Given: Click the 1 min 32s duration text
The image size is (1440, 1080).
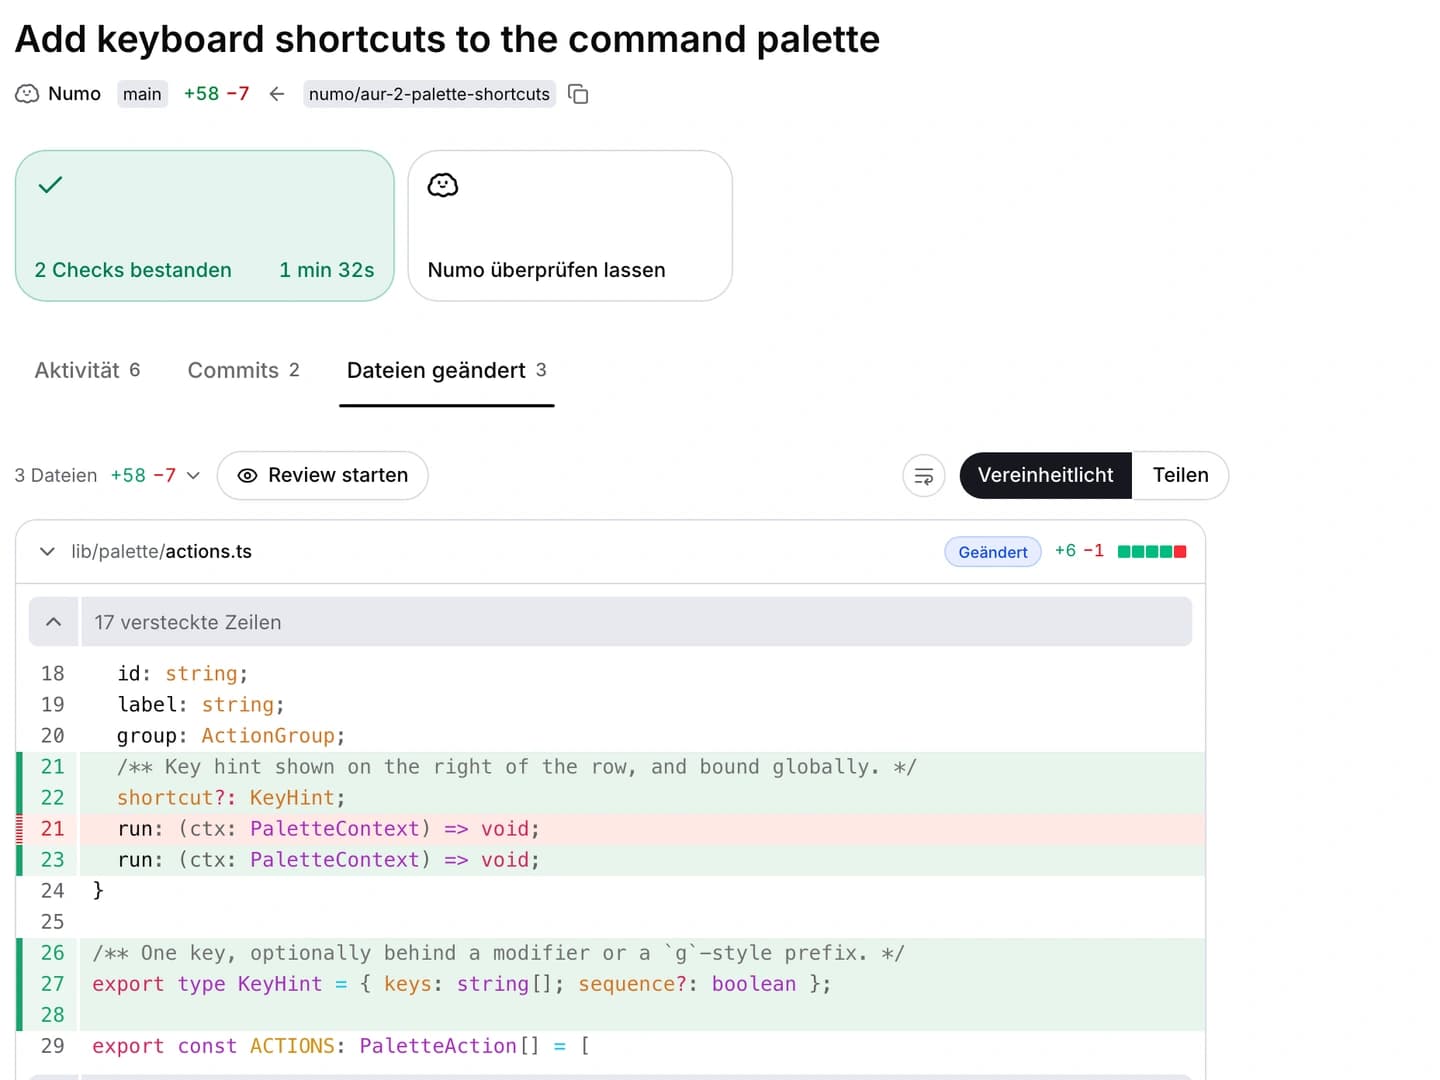Looking at the screenshot, I should point(327,270).
